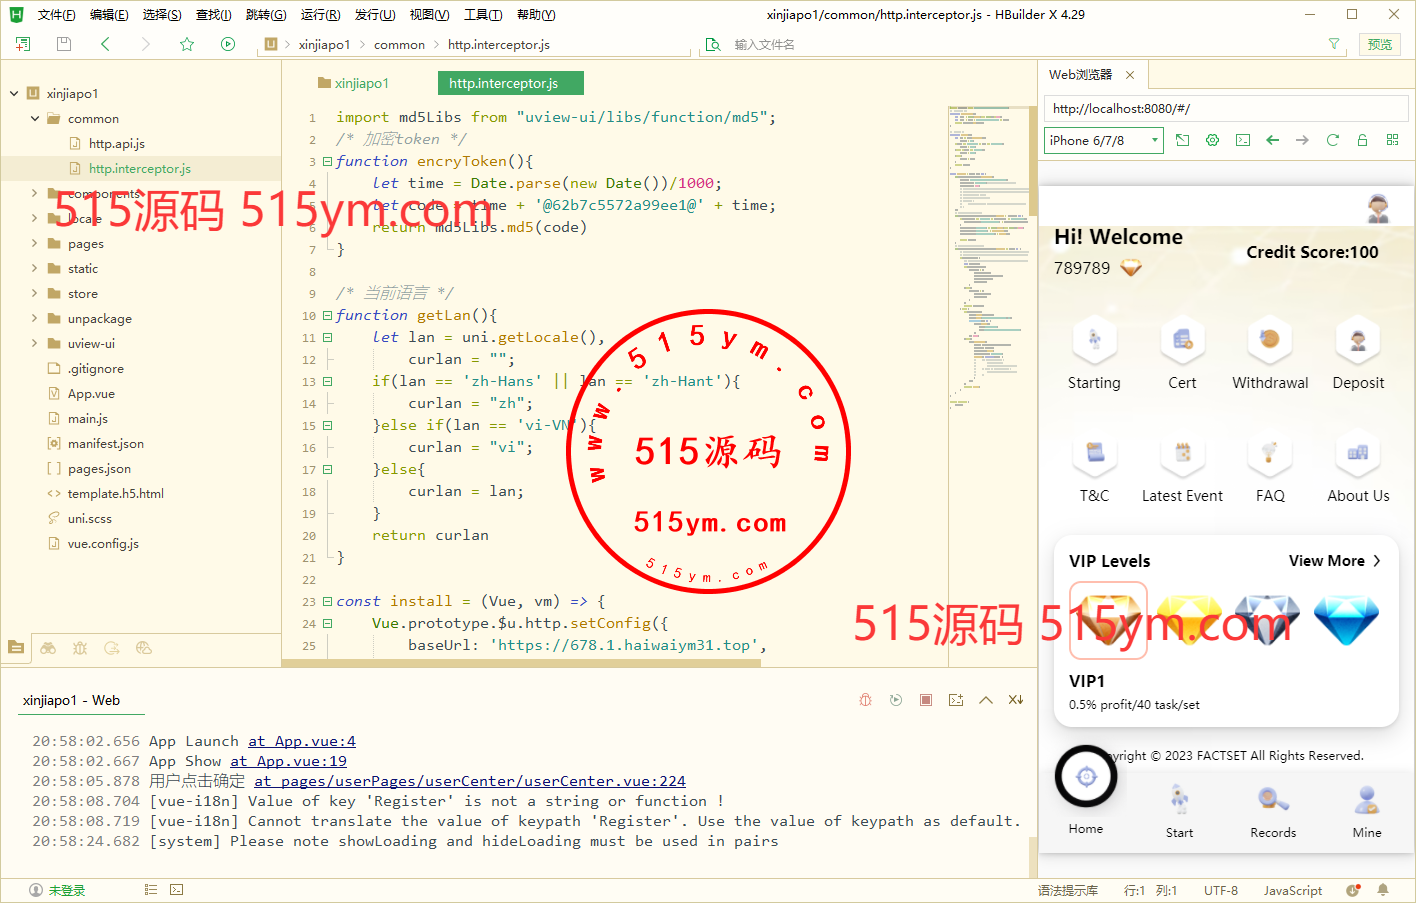
Task: Click the App.vue:19 console link
Action: pos(288,761)
